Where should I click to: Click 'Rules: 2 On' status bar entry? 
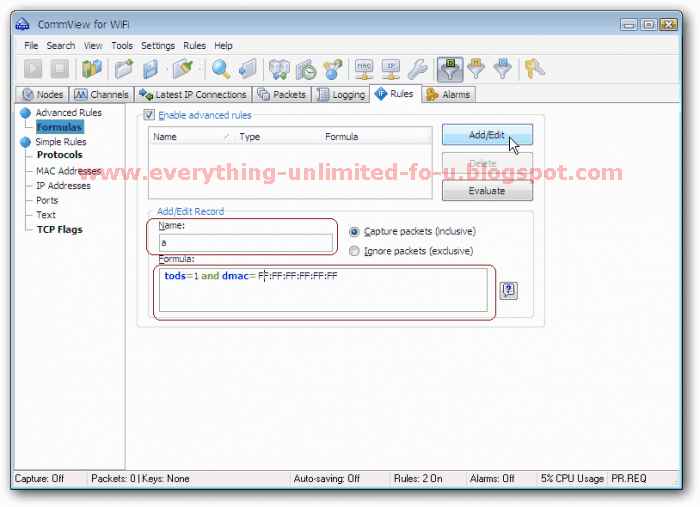pyautogui.click(x=418, y=478)
